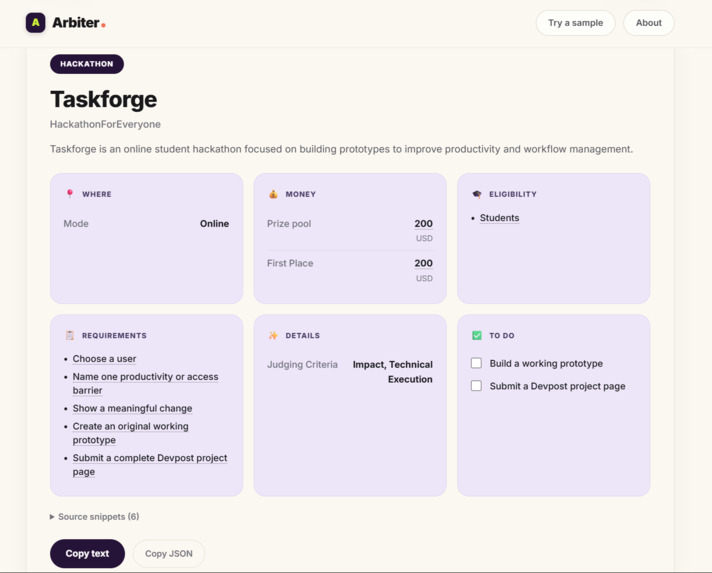
Task: Click the money bag icon beside MONEY
Action: (273, 194)
